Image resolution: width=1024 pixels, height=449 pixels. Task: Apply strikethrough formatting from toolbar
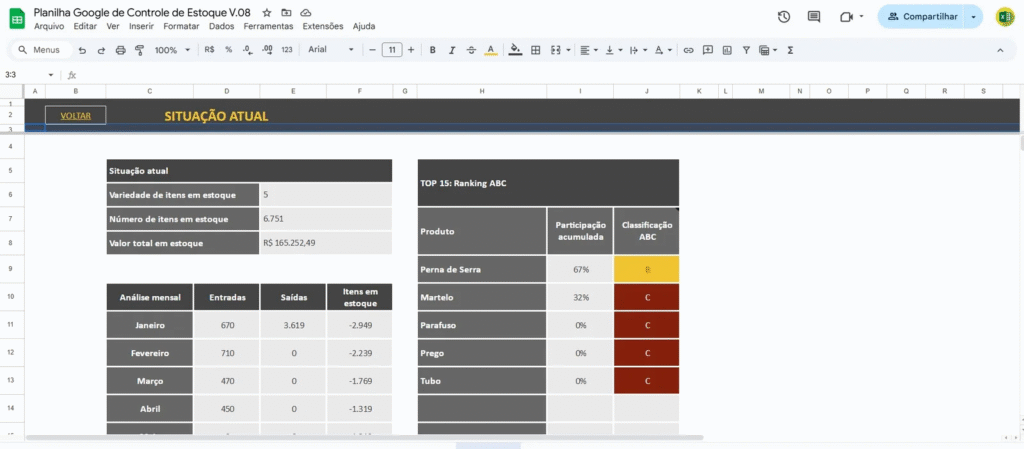pos(470,50)
